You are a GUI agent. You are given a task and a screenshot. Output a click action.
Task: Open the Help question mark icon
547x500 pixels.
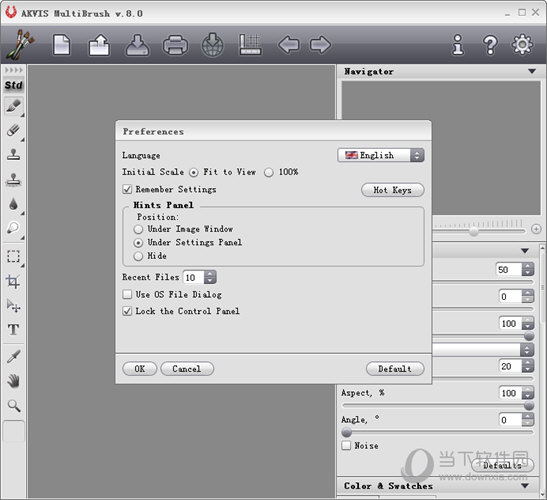click(x=490, y=45)
